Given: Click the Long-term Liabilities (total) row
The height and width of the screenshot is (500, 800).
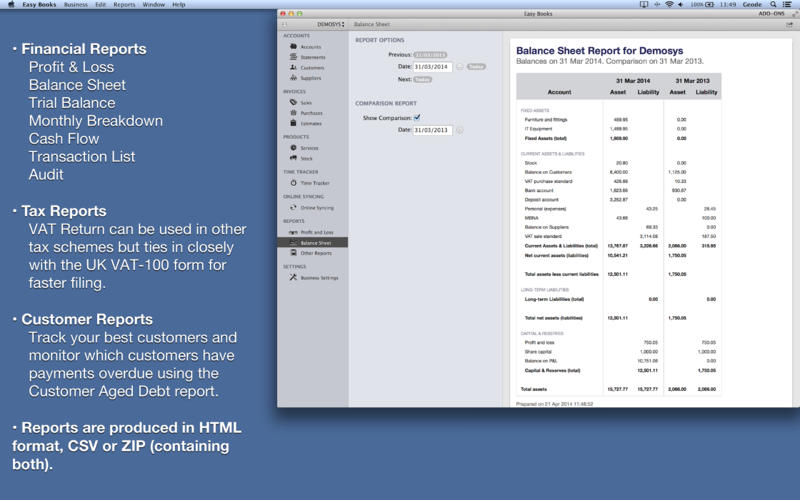Looking at the screenshot, I should (619, 299).
